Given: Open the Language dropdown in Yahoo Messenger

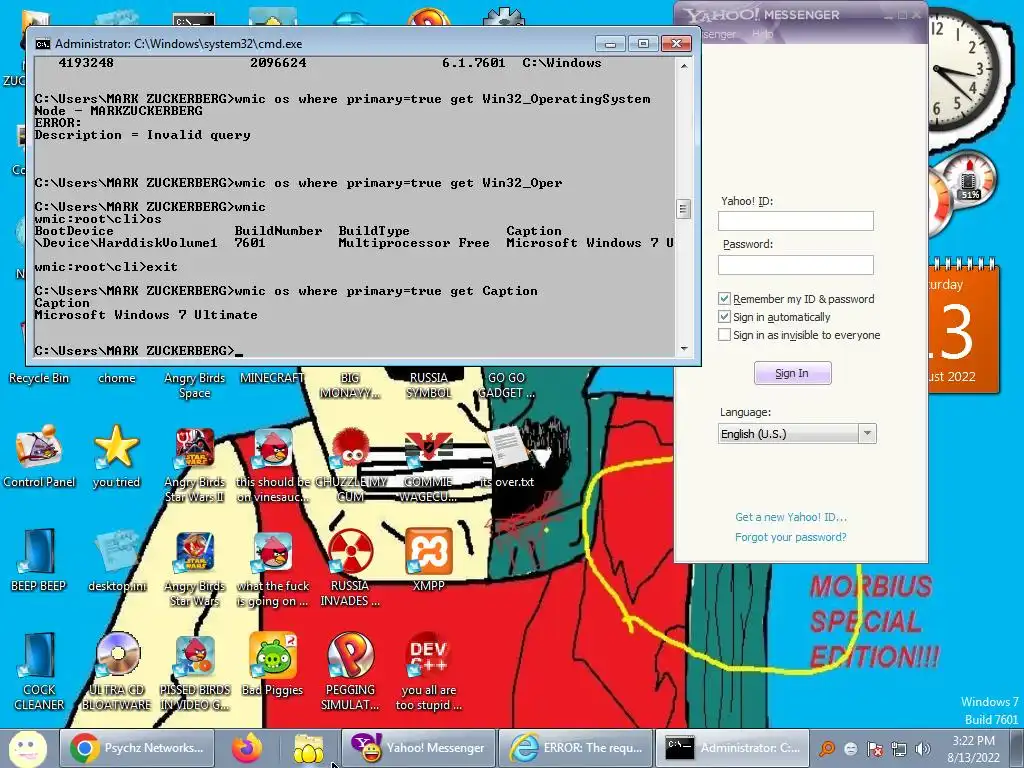Looking at the screenshot, I should pos(797,434).
